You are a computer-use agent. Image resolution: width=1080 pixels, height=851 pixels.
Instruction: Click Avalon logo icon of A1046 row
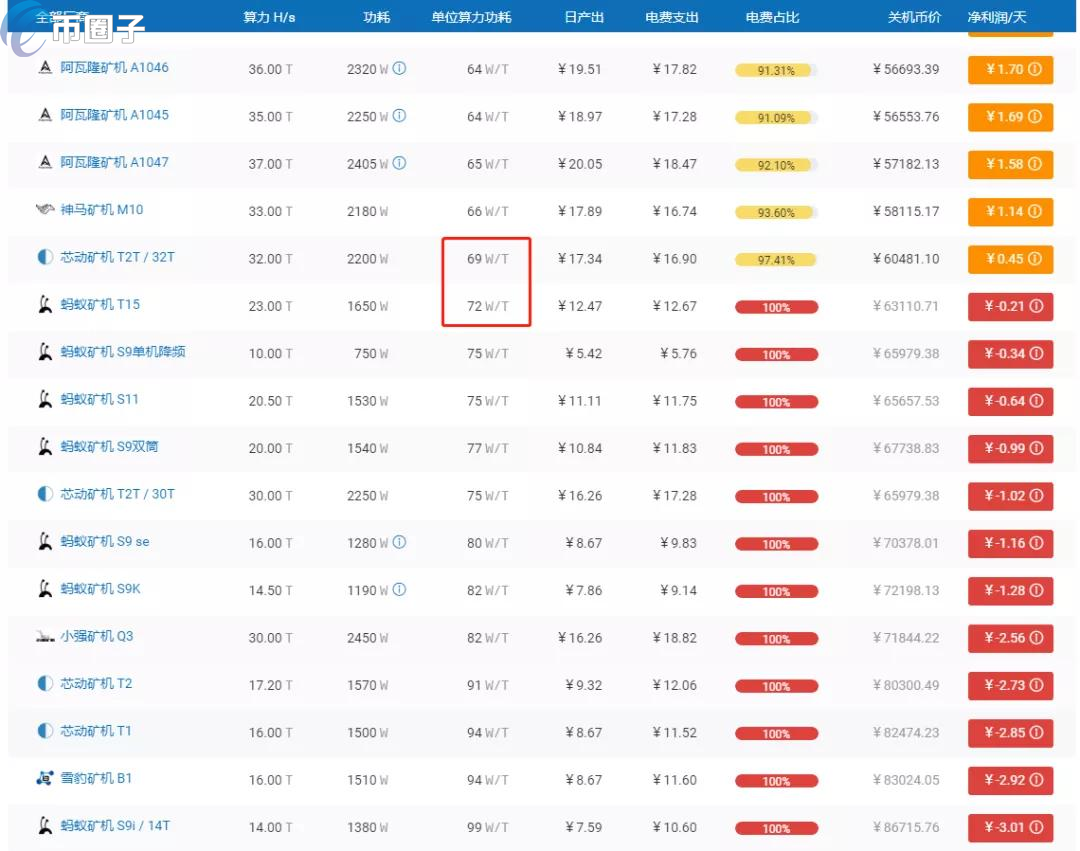[x=45, y=67]
